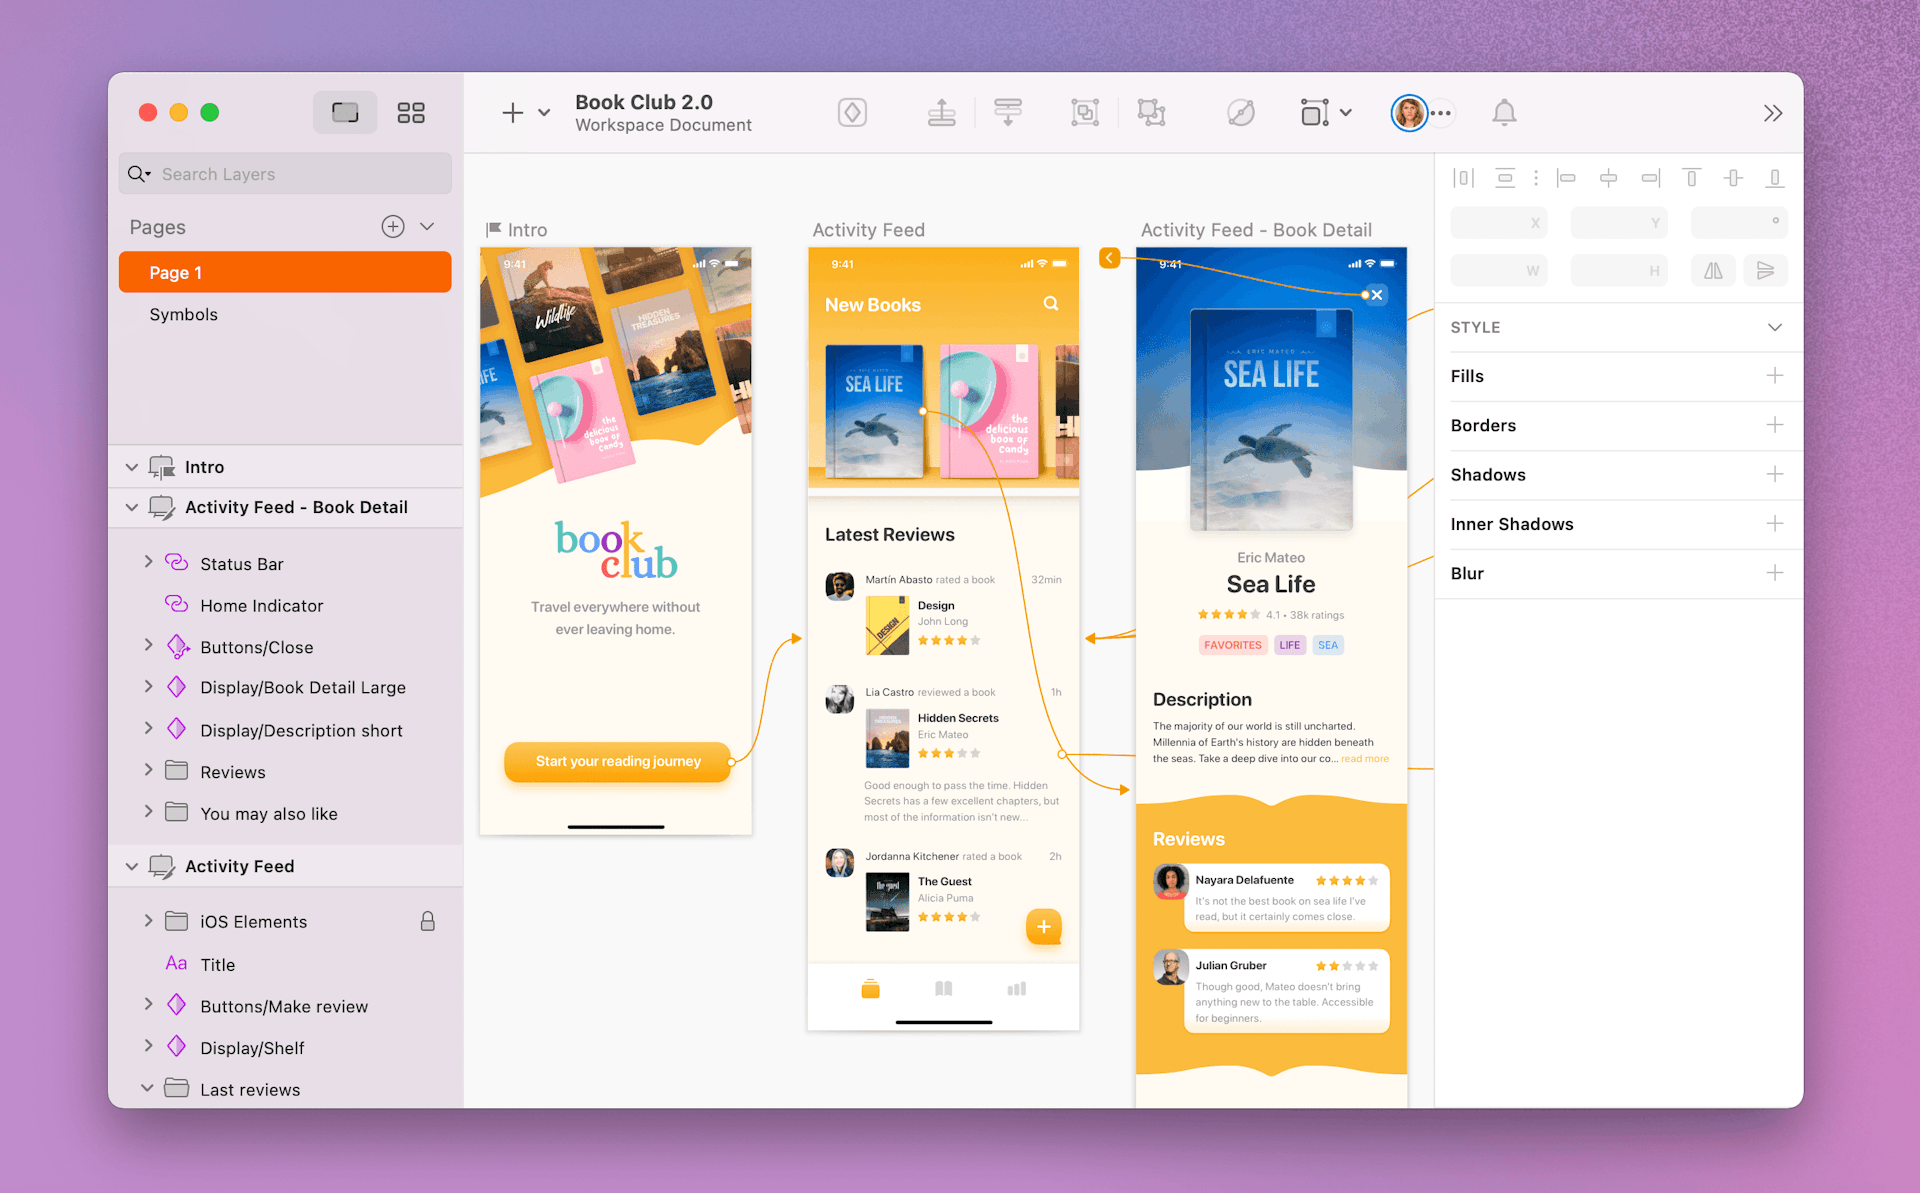Flip the selection horizontally

(1713, 270)
